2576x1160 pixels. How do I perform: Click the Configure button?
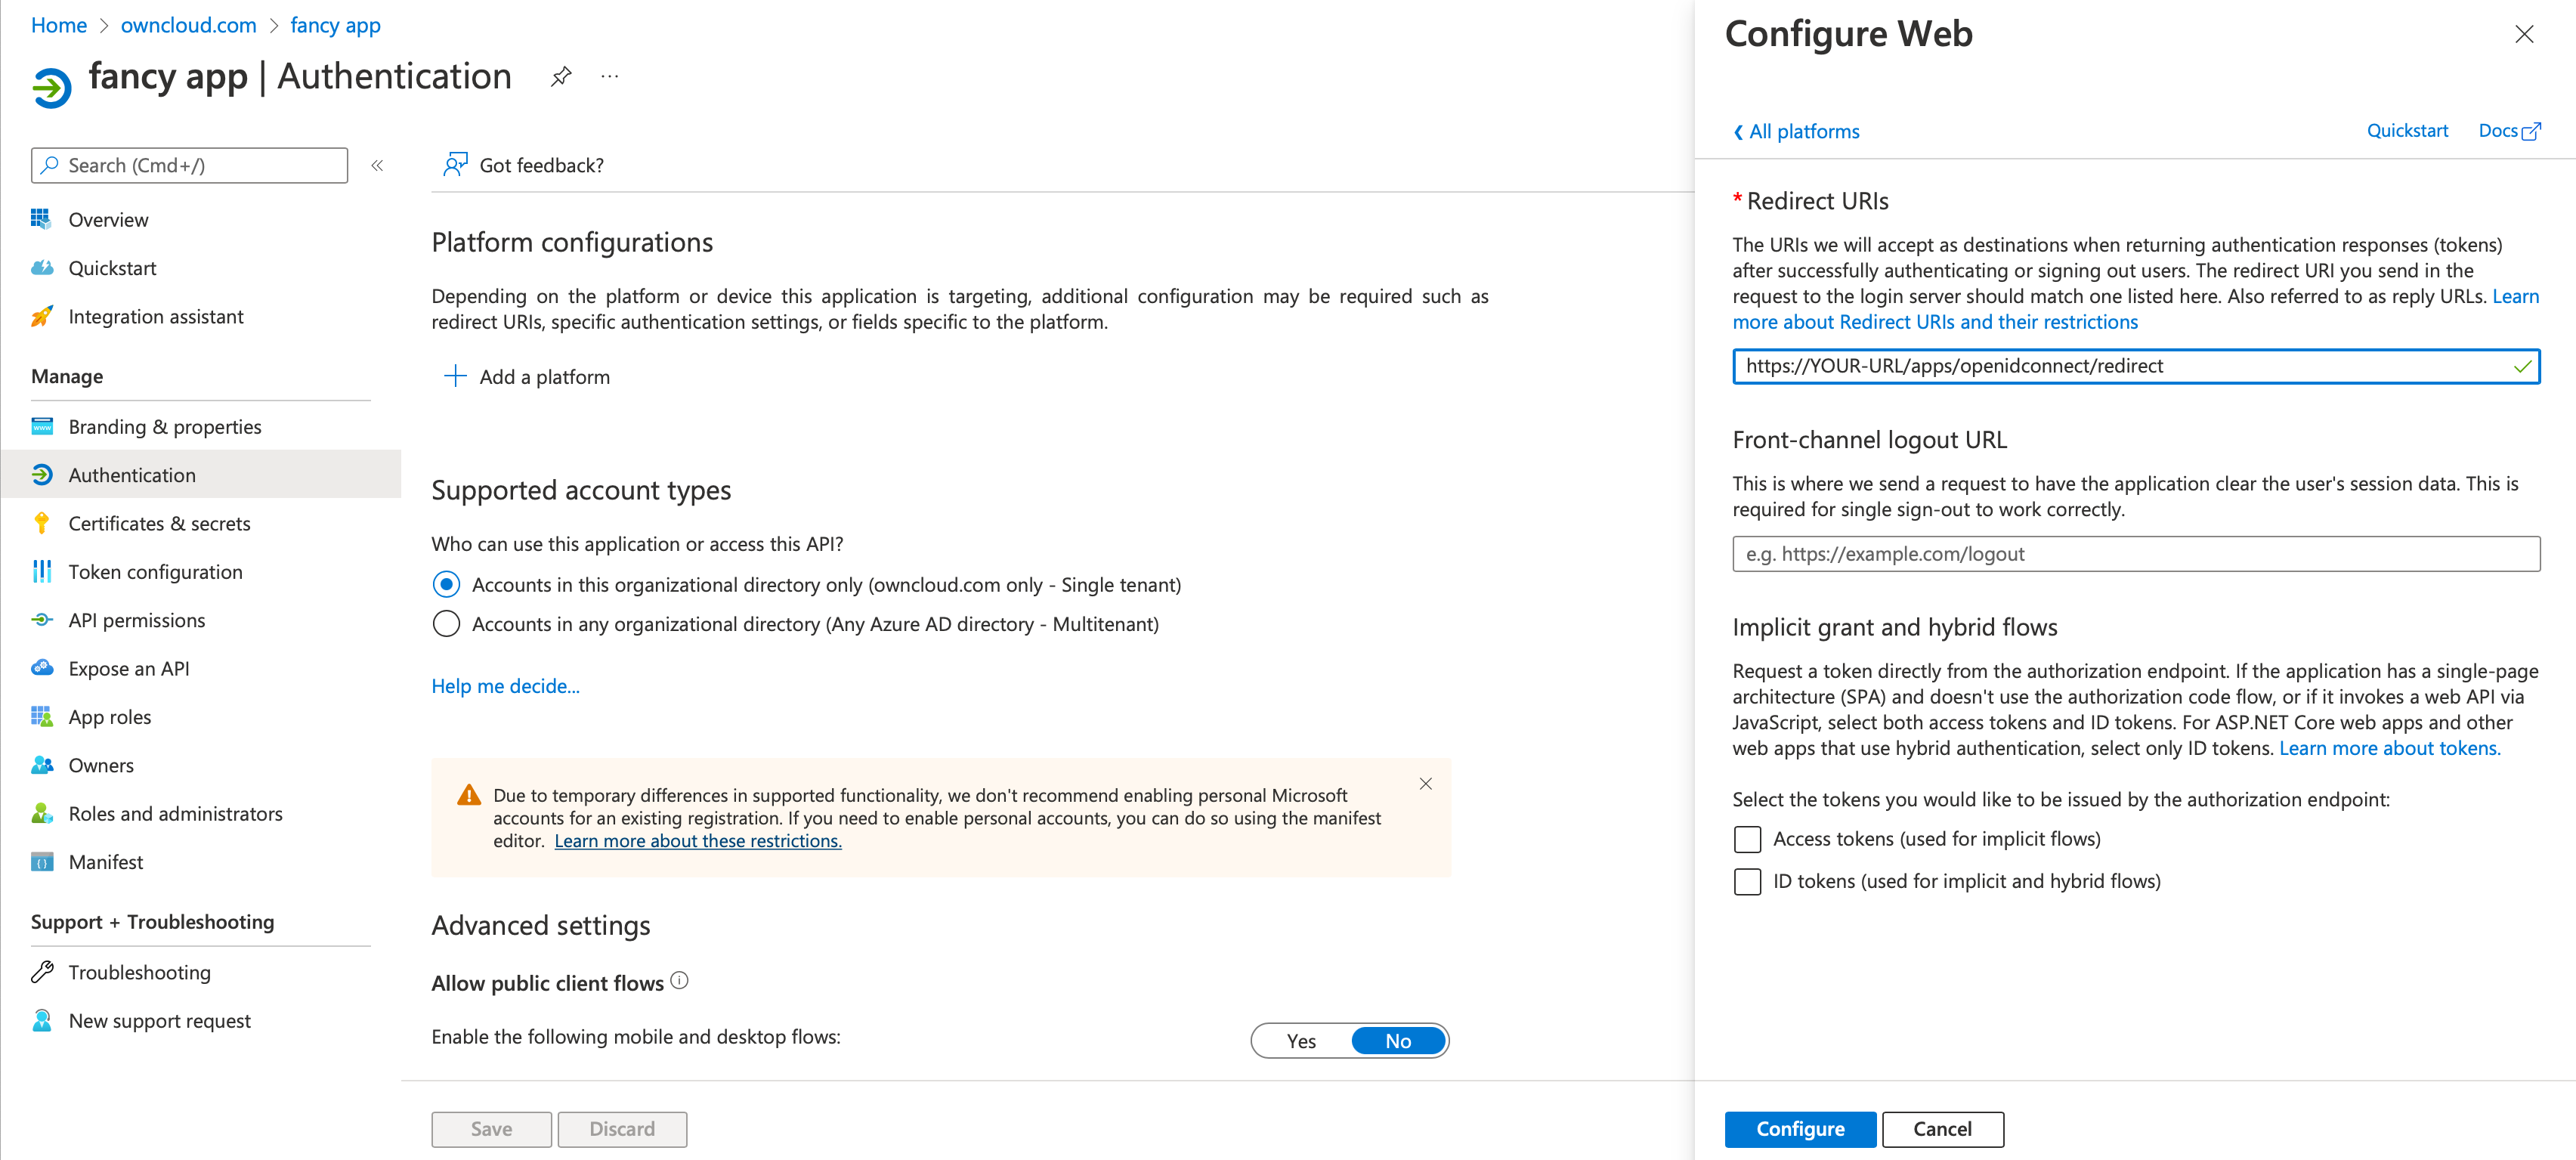[1800, 1129]
